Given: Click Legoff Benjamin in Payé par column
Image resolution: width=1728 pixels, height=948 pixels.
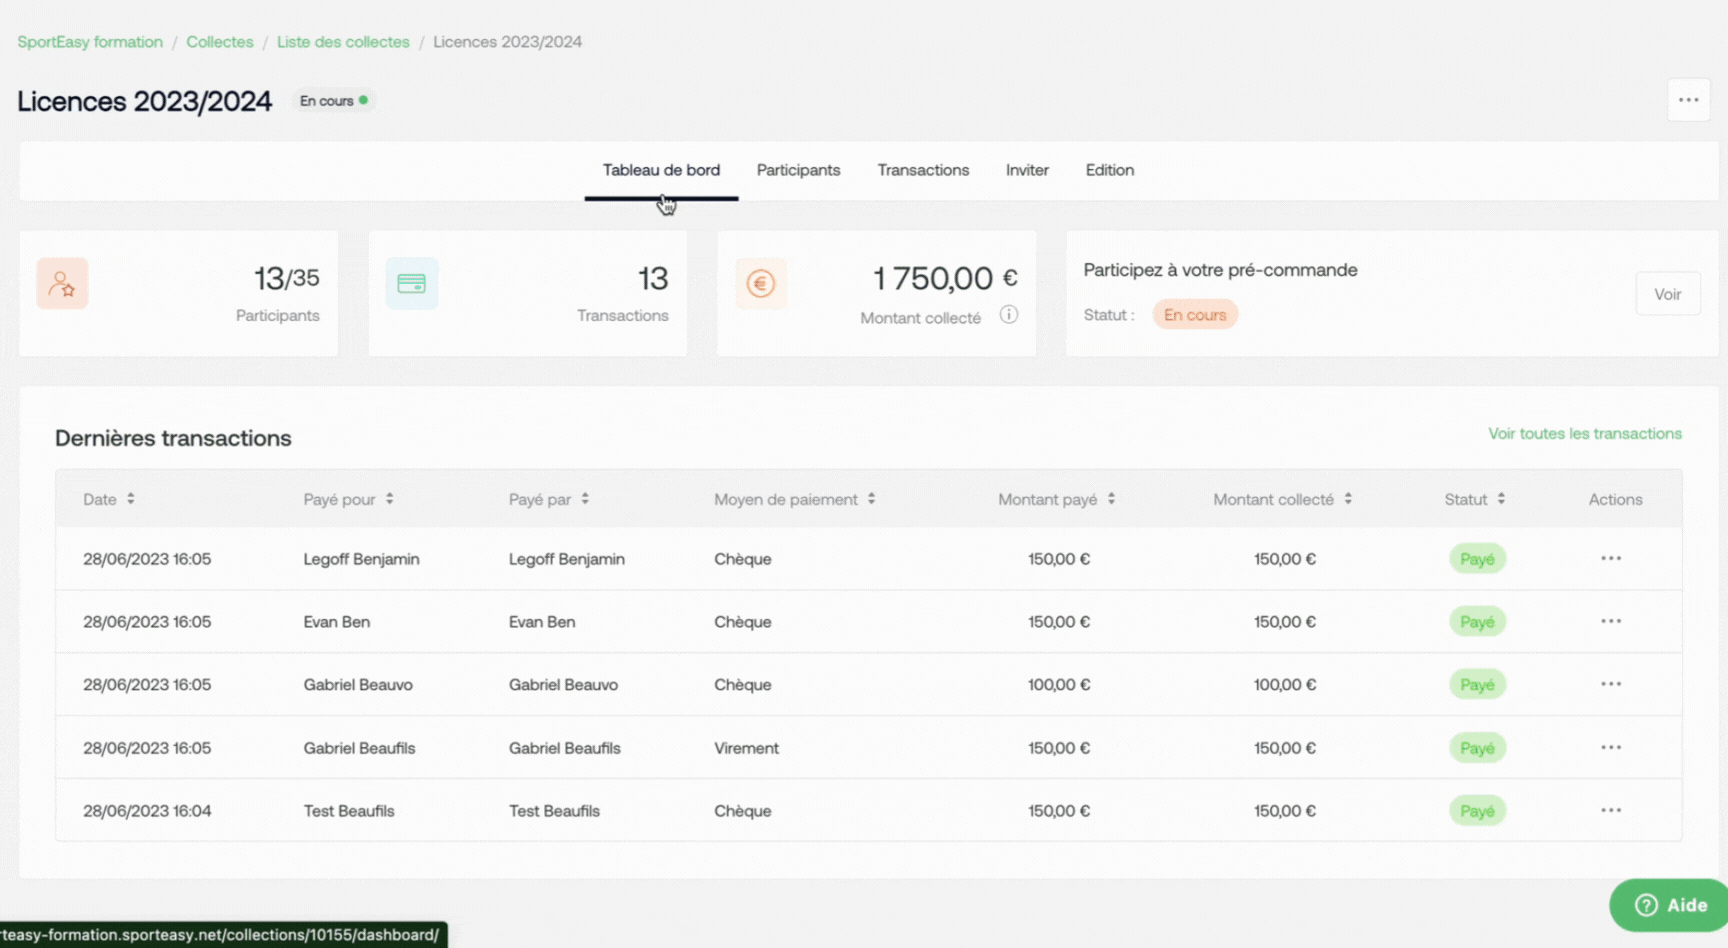Looking at the screenshot, I should [566, 559].
